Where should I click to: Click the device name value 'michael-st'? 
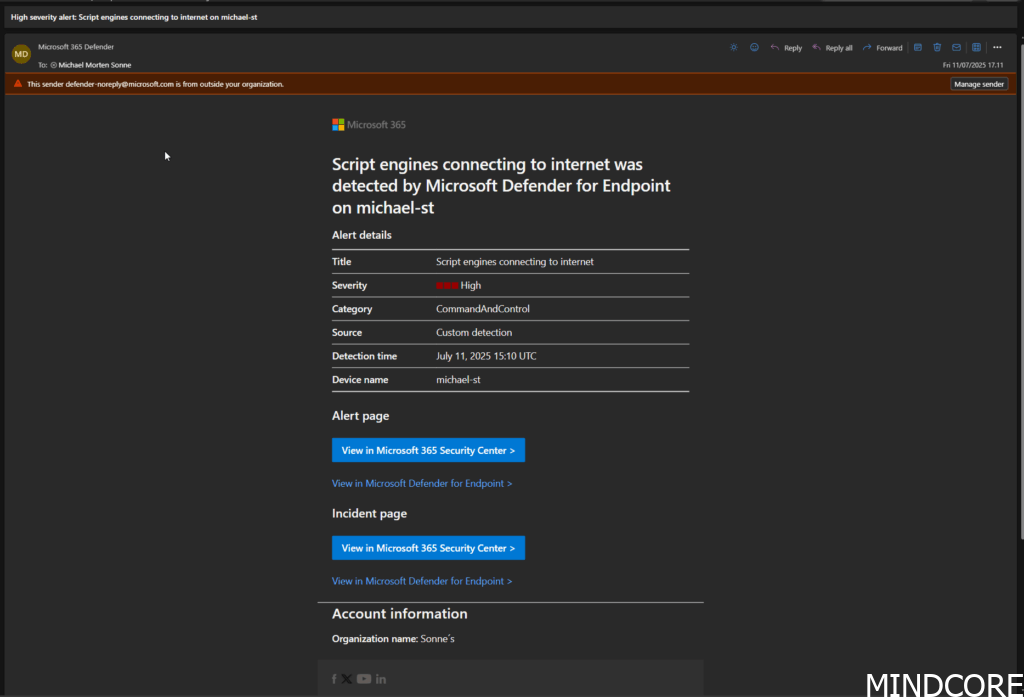[458, 380]
